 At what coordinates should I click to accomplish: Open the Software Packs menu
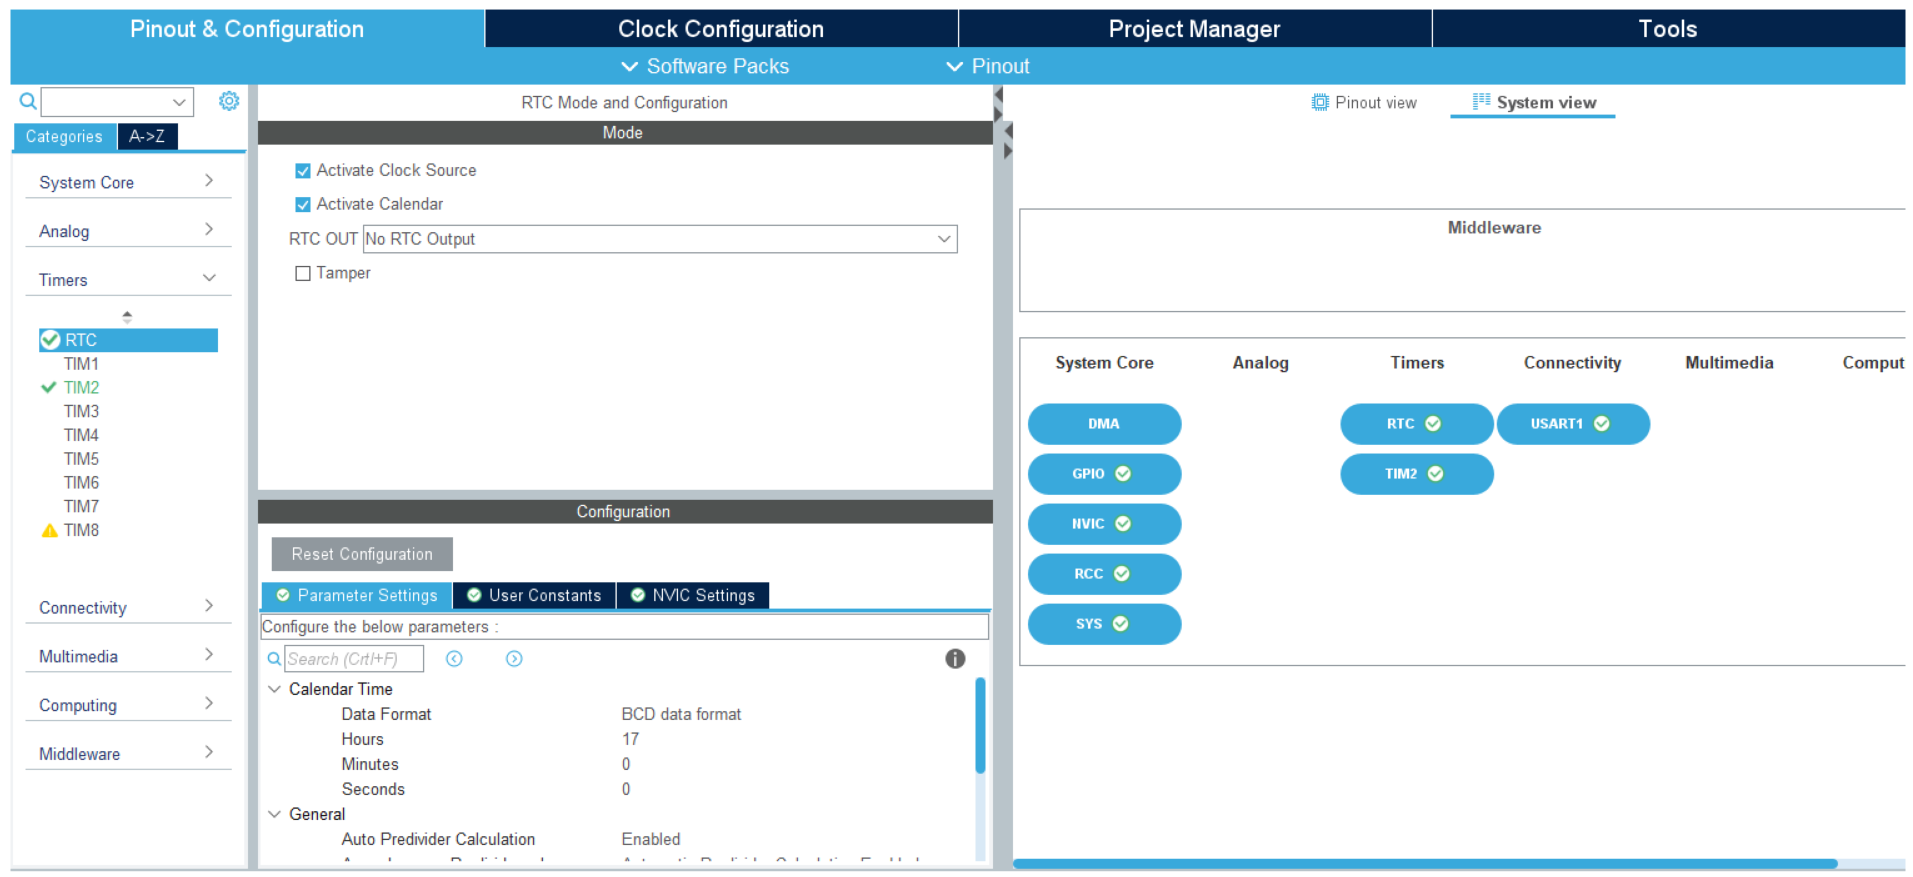[705, 66]
